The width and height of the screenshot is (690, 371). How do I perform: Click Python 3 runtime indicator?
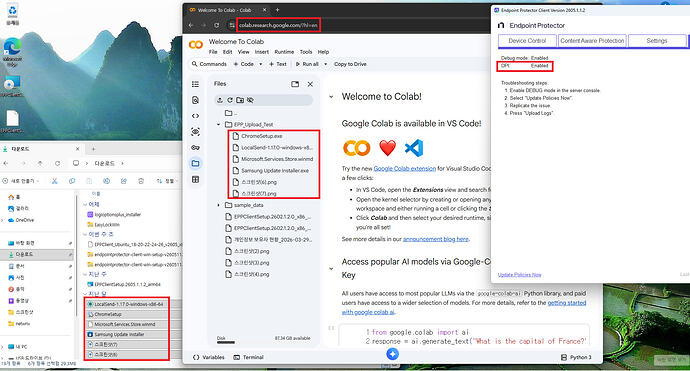[576, 357]
